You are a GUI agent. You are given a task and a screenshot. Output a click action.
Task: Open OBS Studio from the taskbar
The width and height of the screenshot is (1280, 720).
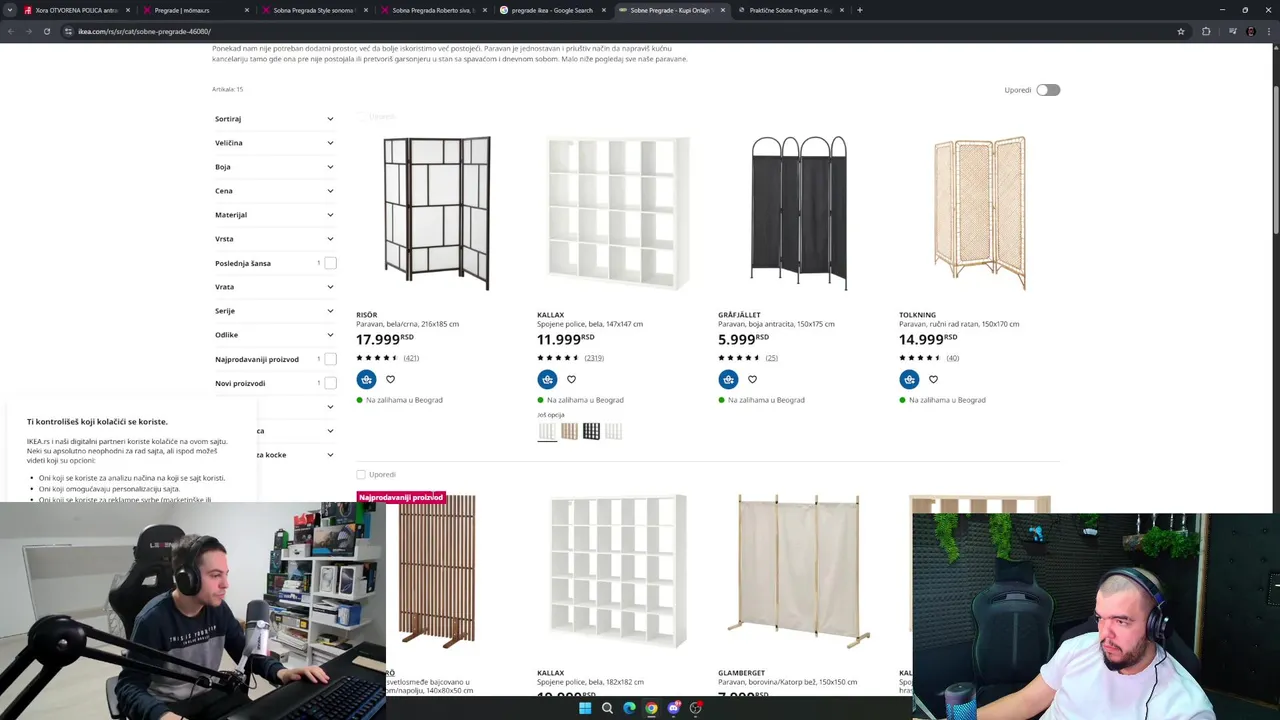click(x=696, y=708)
